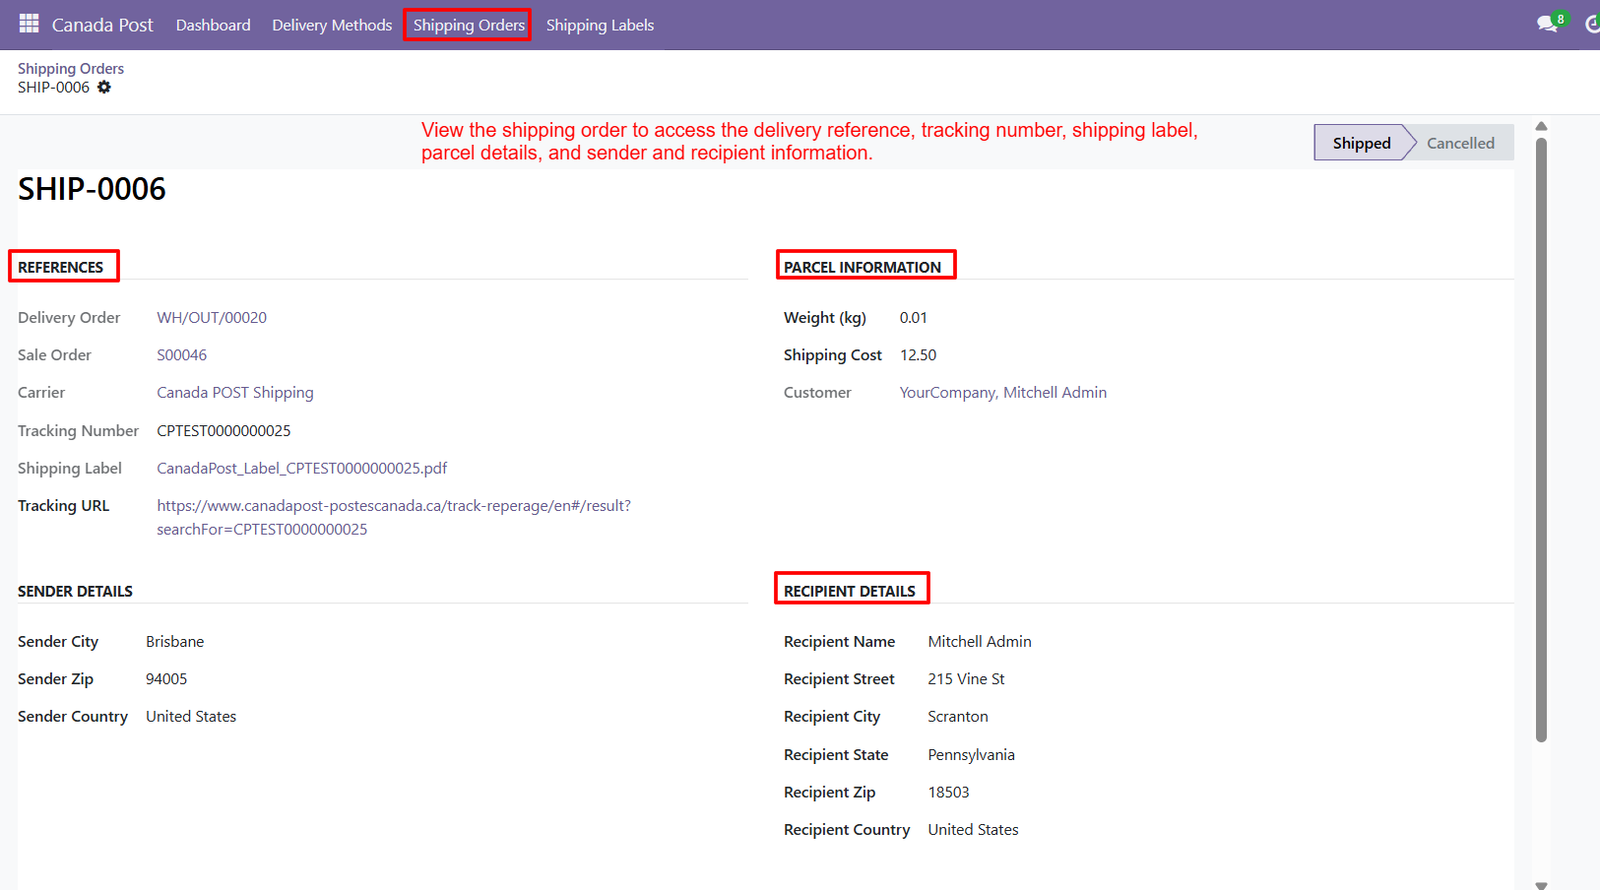Click the Tracking Number field label
1600x890 pixels.
point(78,431)
